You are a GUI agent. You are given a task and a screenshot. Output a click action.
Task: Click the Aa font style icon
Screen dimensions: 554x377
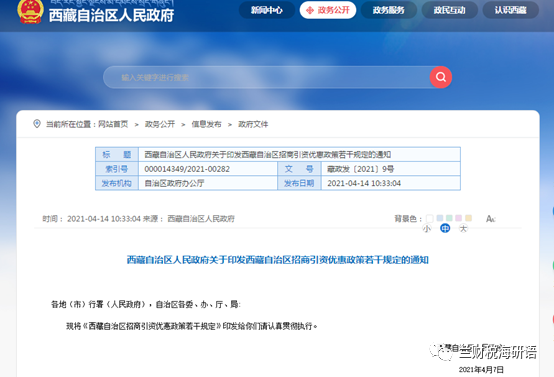pos(490,219)
